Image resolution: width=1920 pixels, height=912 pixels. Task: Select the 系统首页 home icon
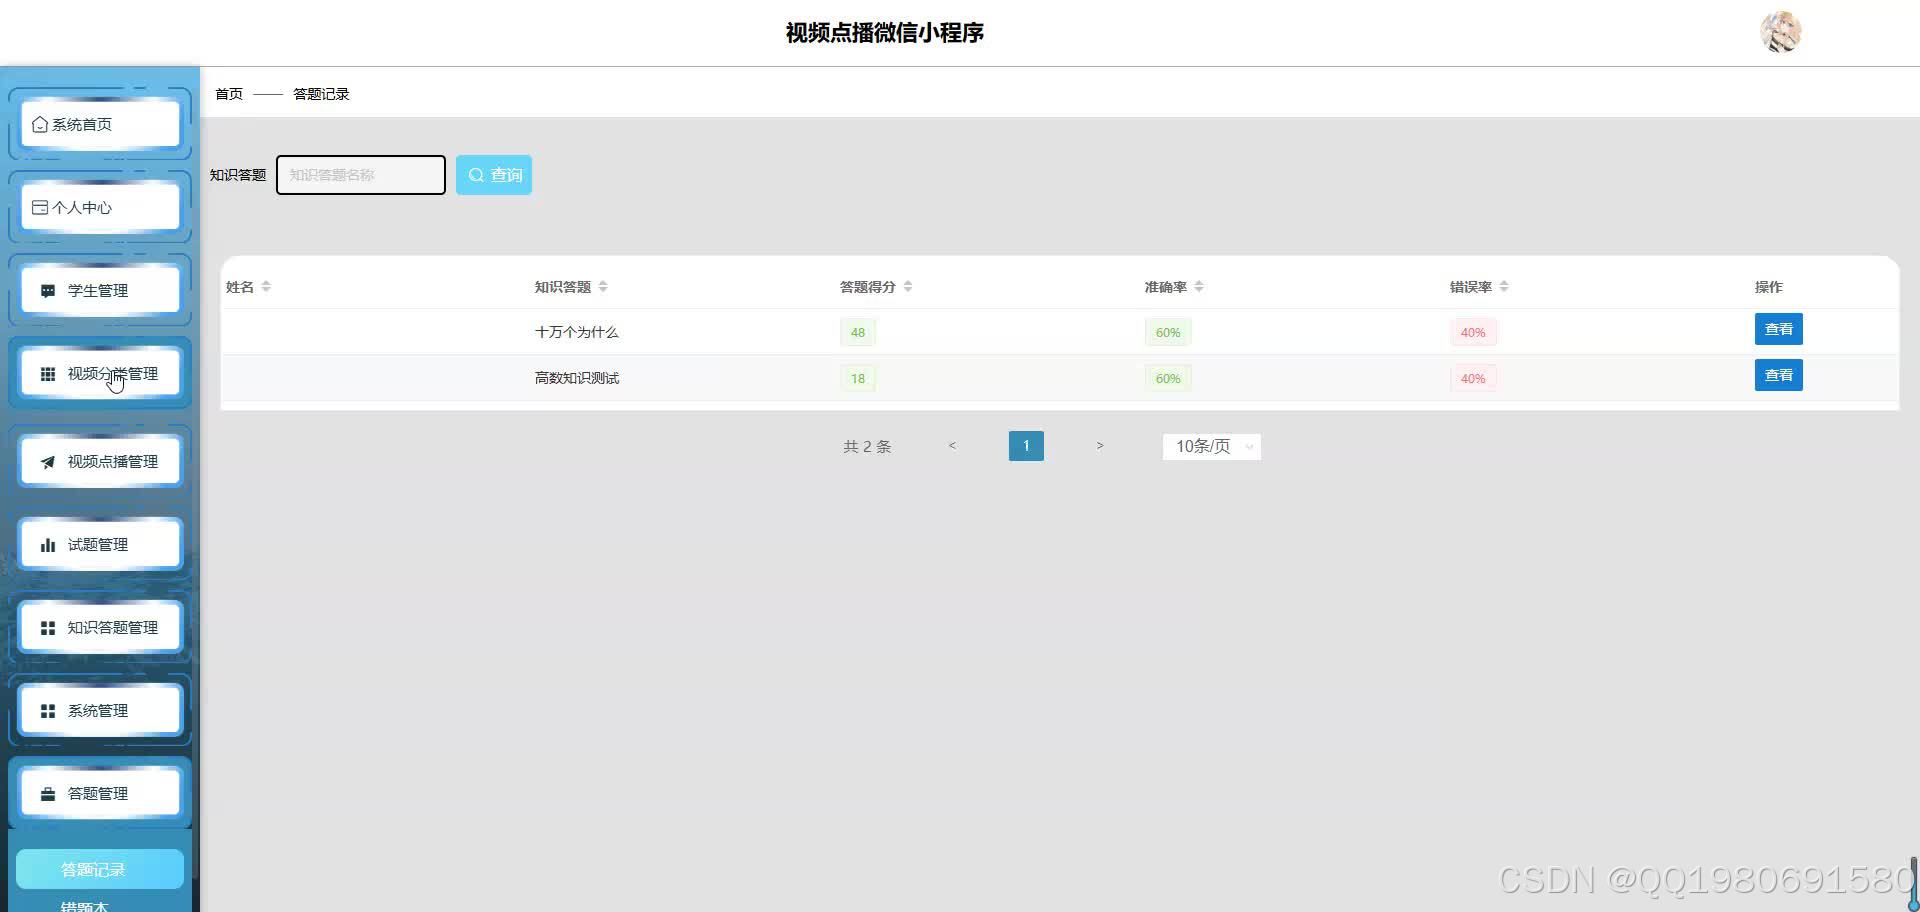[40, 124]
